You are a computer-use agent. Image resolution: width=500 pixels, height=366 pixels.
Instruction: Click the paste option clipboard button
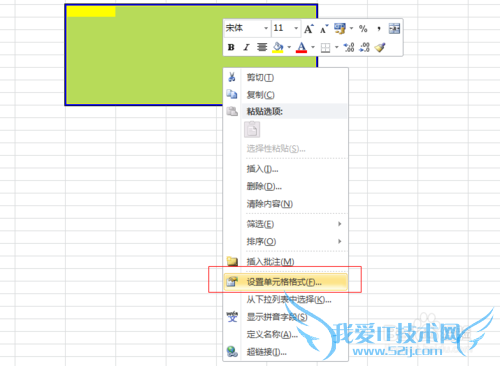click(x=252, y=130)
